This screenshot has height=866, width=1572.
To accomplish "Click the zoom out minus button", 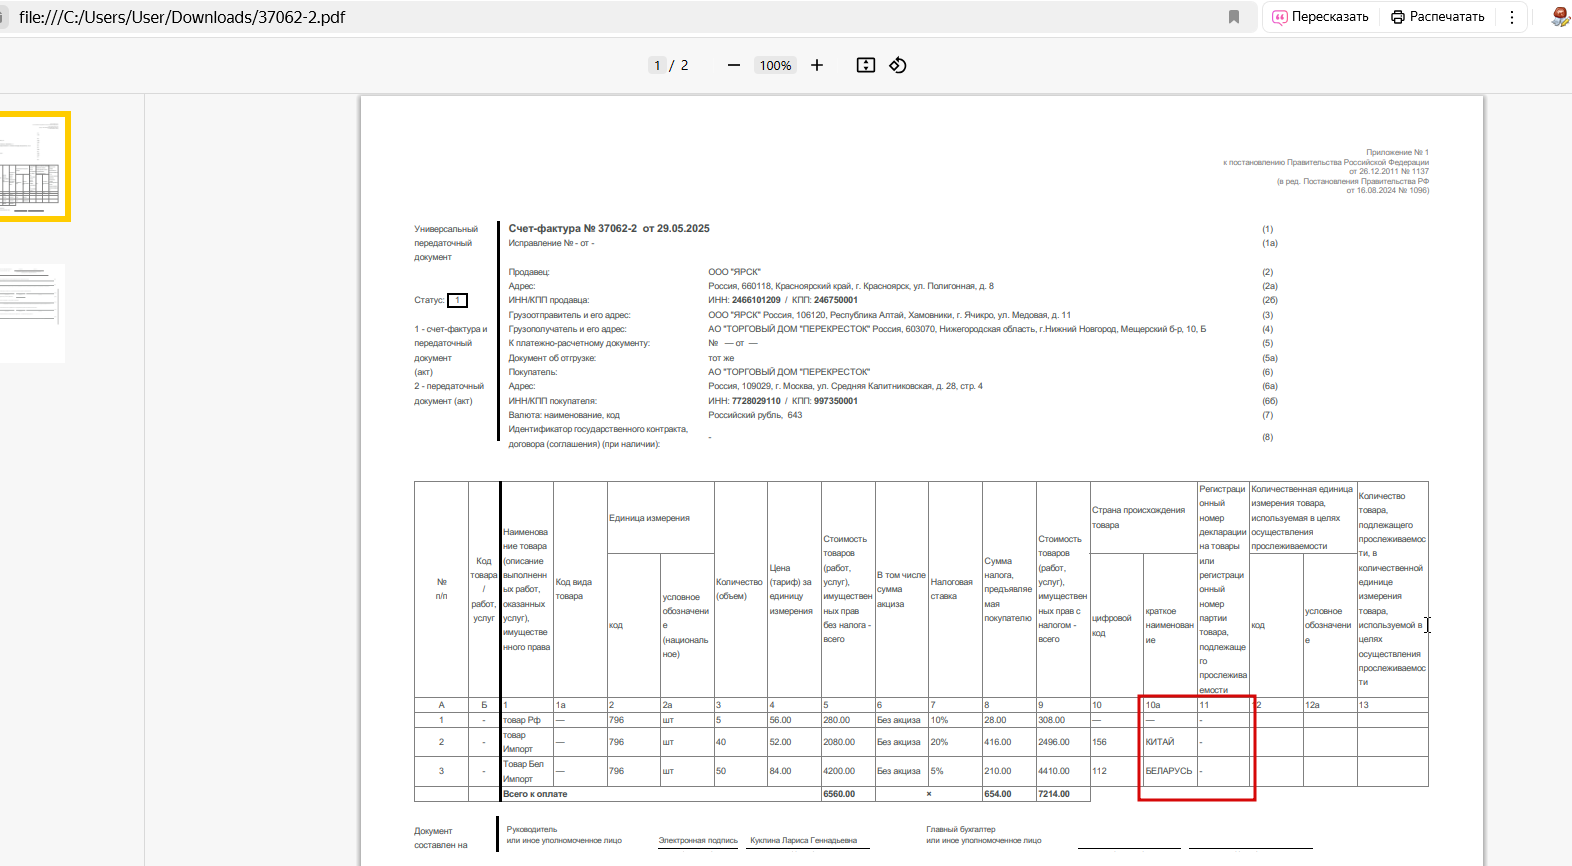I will tap(734, 65).
